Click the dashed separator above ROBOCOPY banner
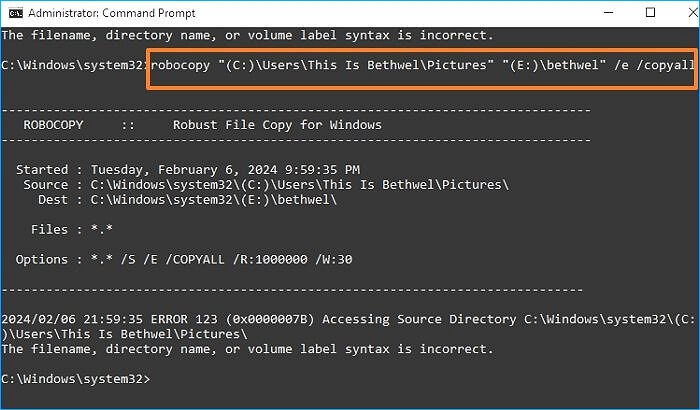This screenshot has width=700, height=410. pyautogui.click(x=296, y=110)
